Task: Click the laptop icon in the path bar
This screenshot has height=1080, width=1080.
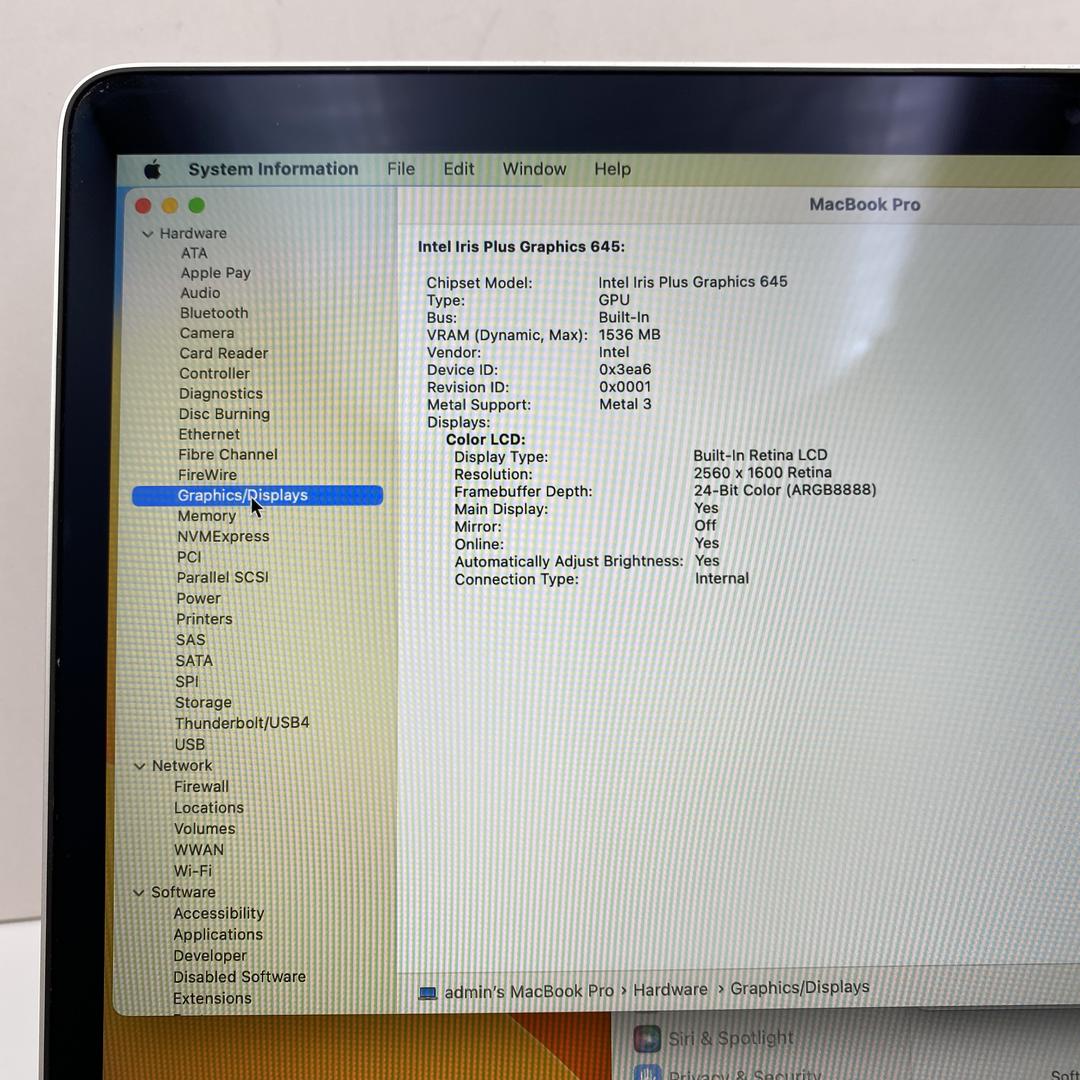Action: (428, 993)
